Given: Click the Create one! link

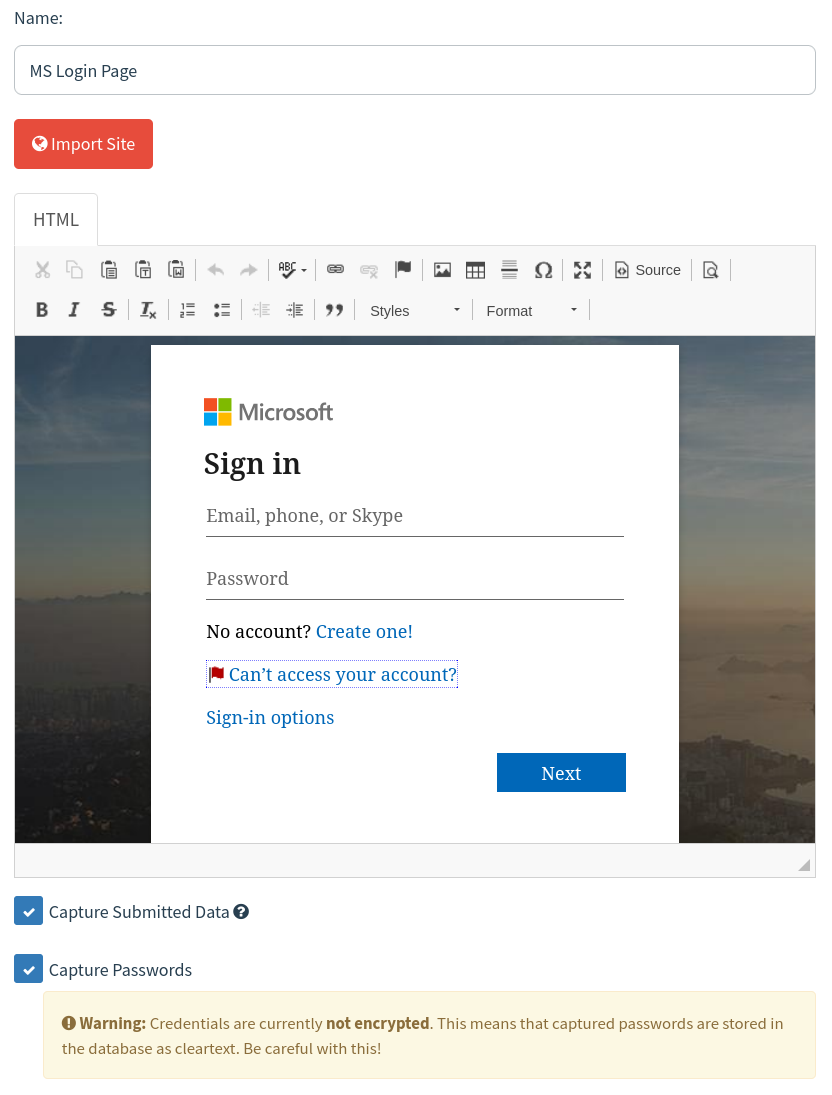Looking at the screenshot, I should pyautogui.click(x=364, y=631).
